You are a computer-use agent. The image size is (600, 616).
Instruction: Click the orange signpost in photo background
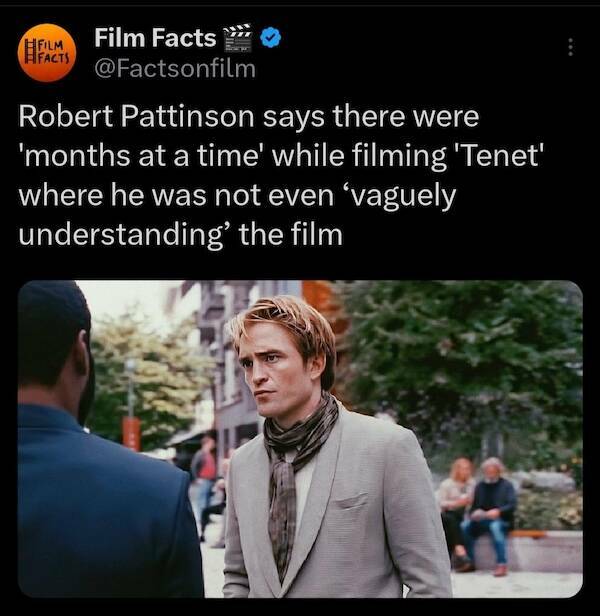coord(131,434)
